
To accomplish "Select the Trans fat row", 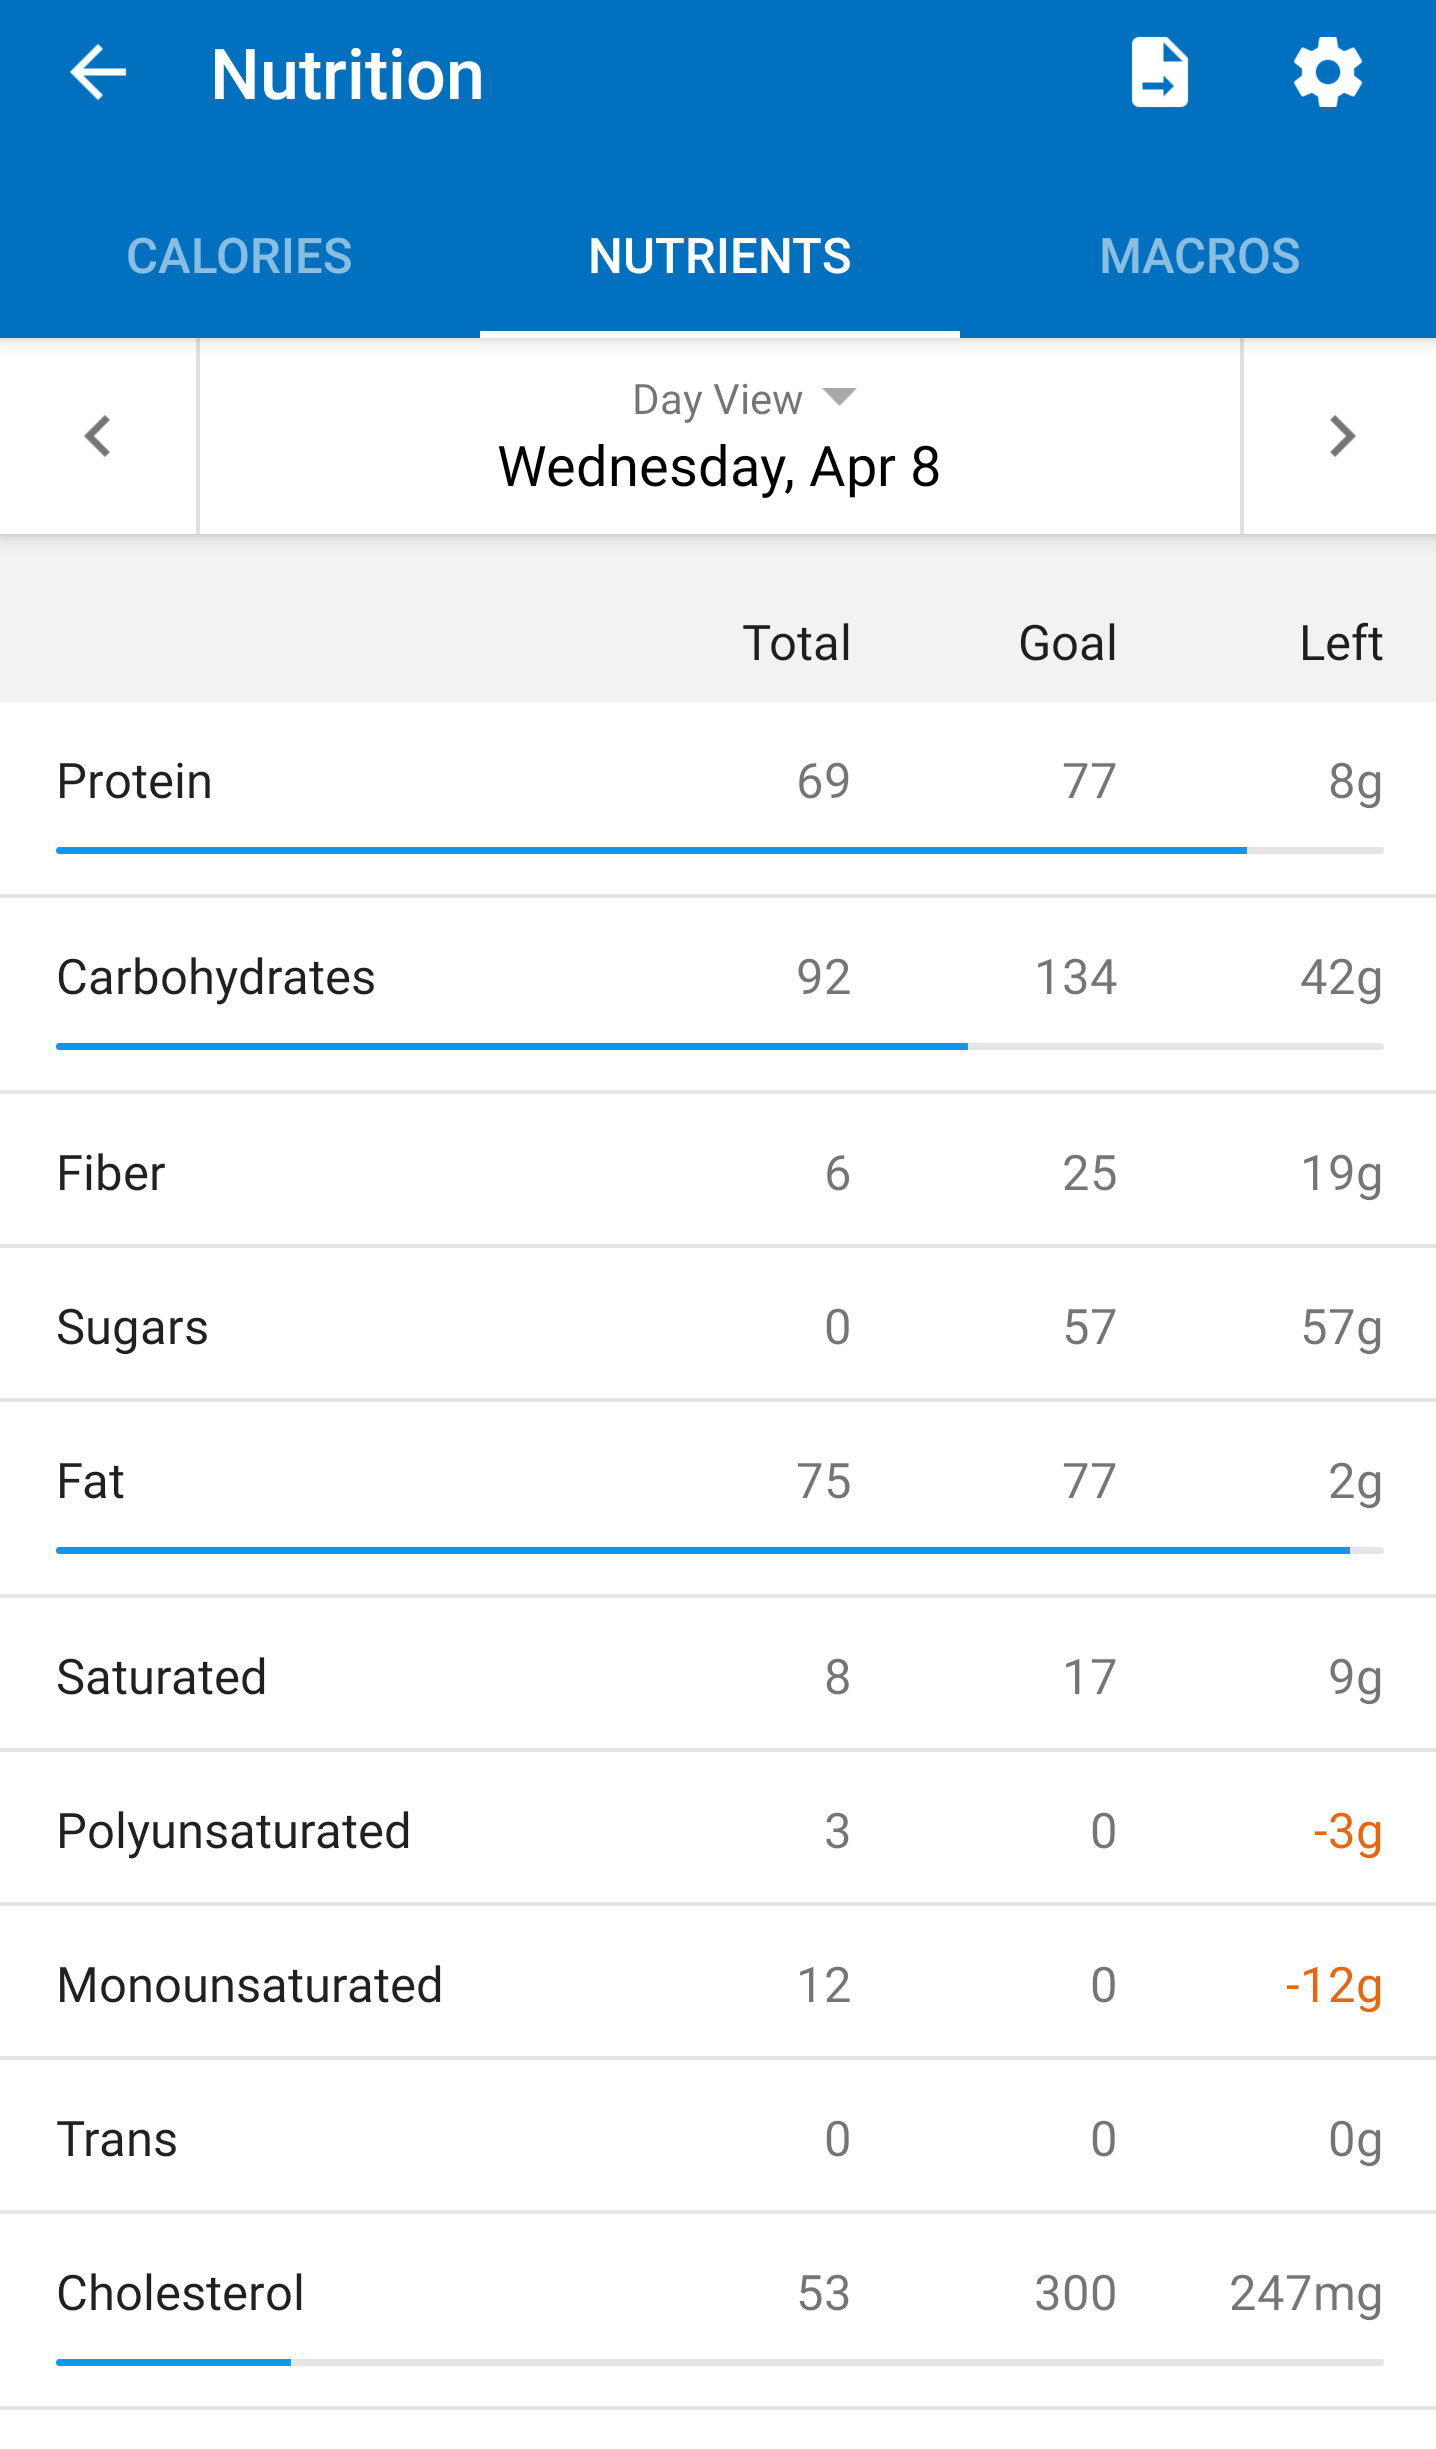I will [719, 2138].
